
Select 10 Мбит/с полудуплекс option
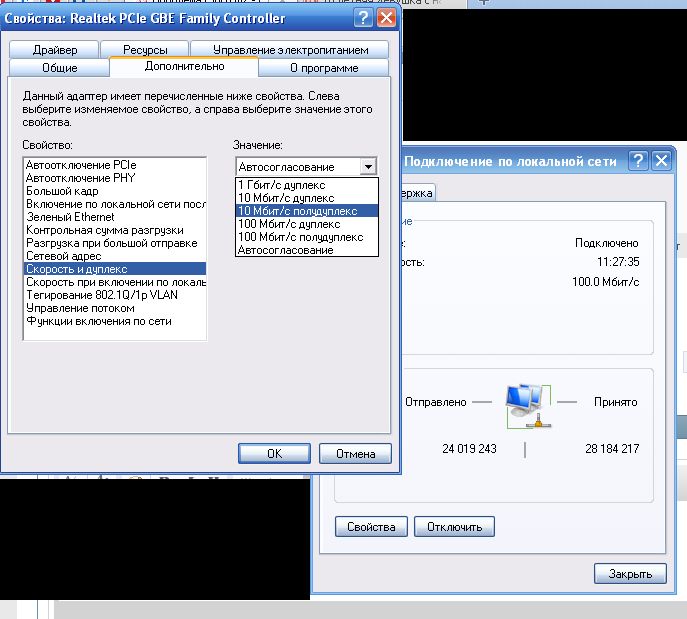coord(307,211)
